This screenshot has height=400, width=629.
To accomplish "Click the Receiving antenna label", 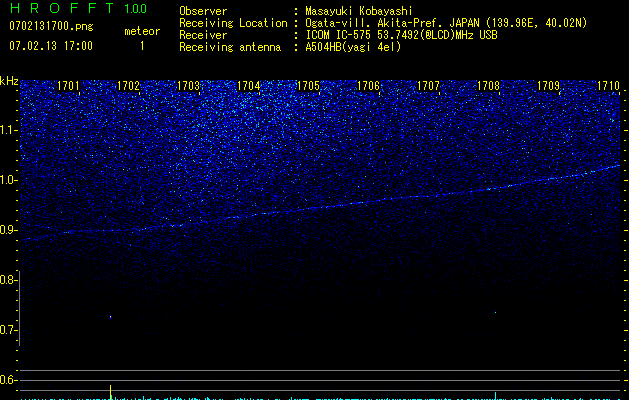I will coord(230,47).
